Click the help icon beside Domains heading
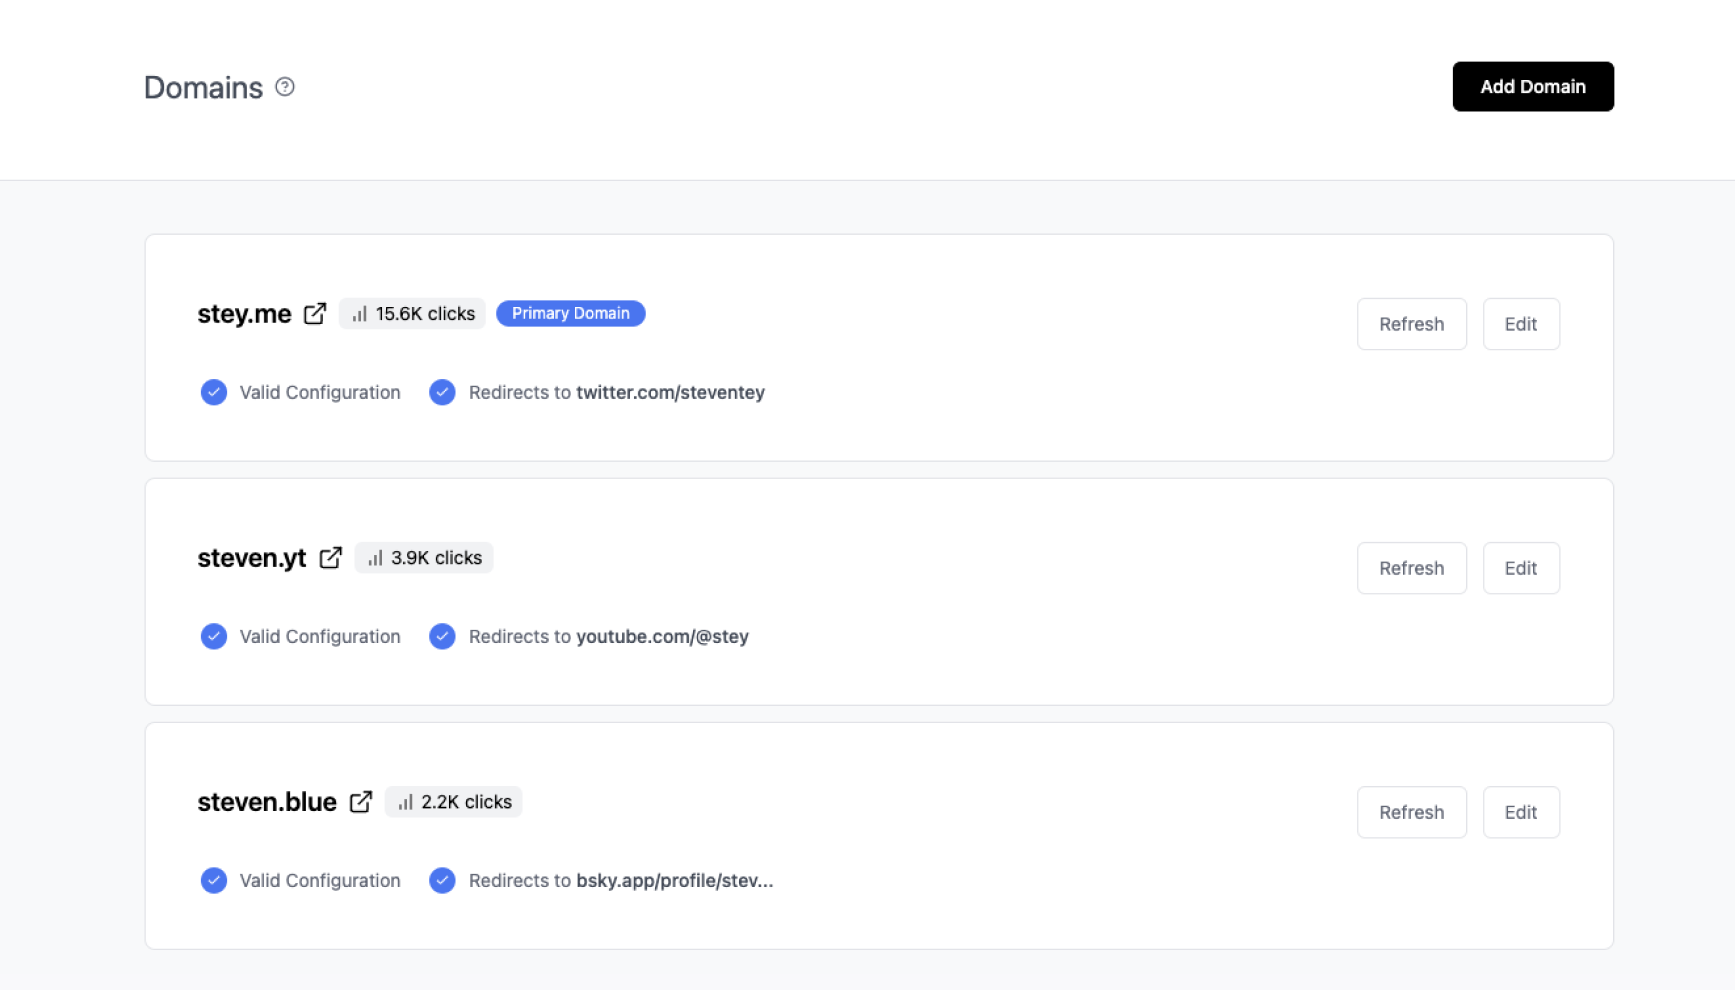Screen dimensions: 1735x990 (285, 87)
